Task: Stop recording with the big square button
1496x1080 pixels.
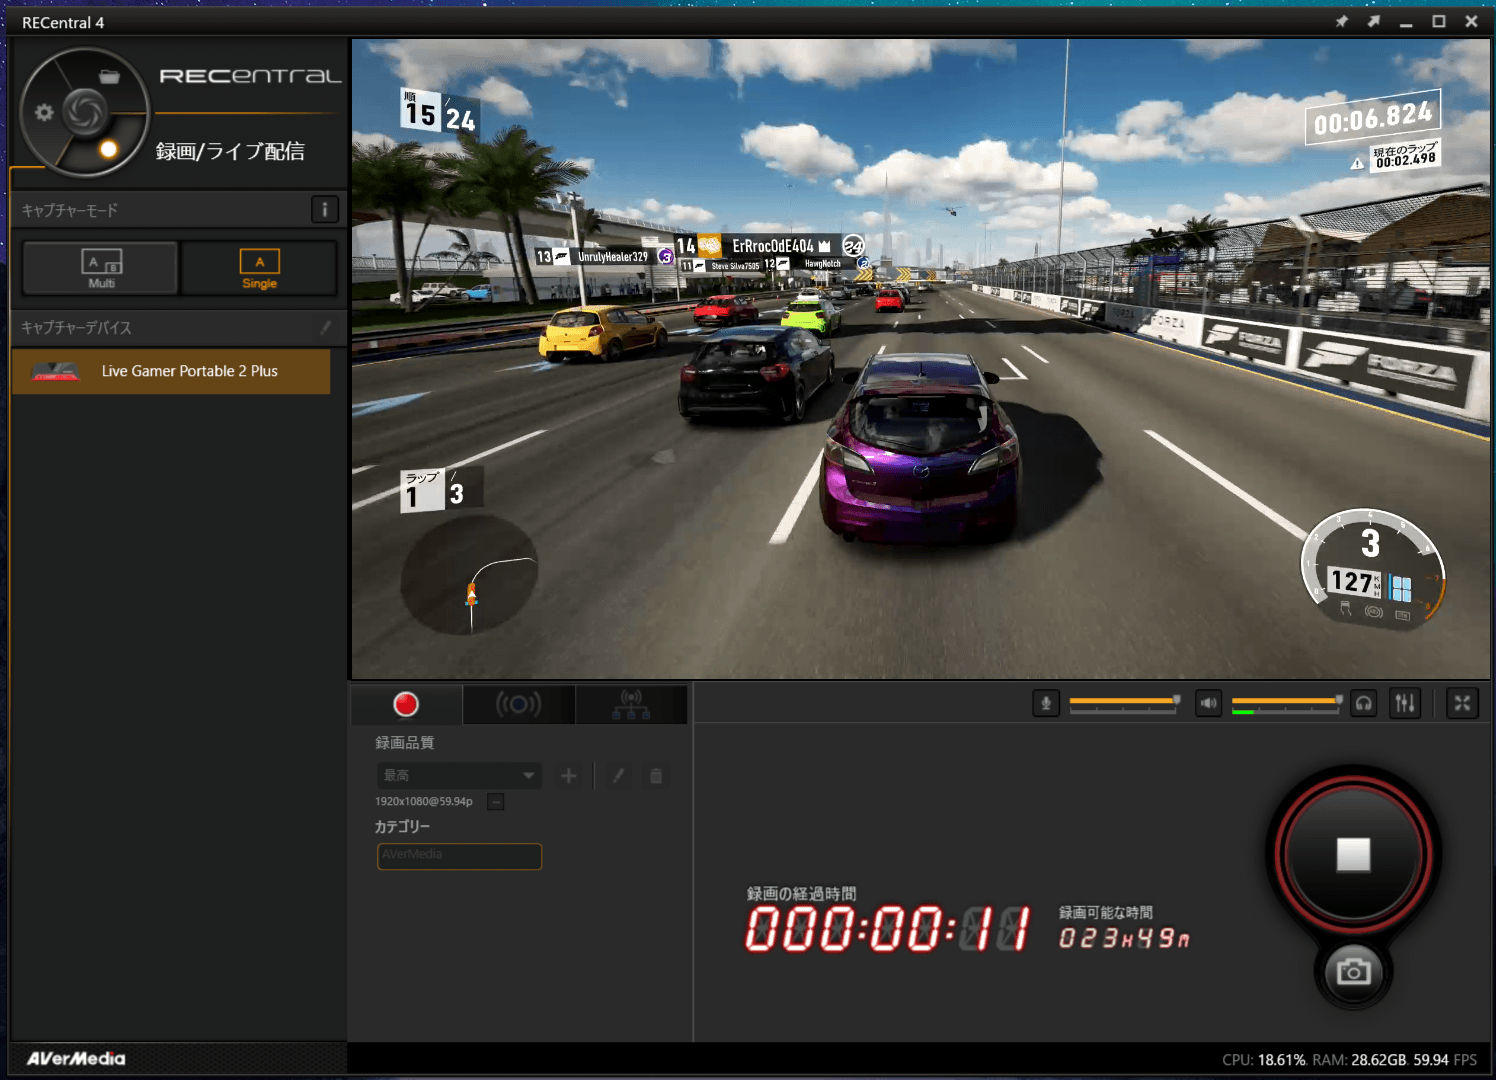Action: (x=1353, y=855)
